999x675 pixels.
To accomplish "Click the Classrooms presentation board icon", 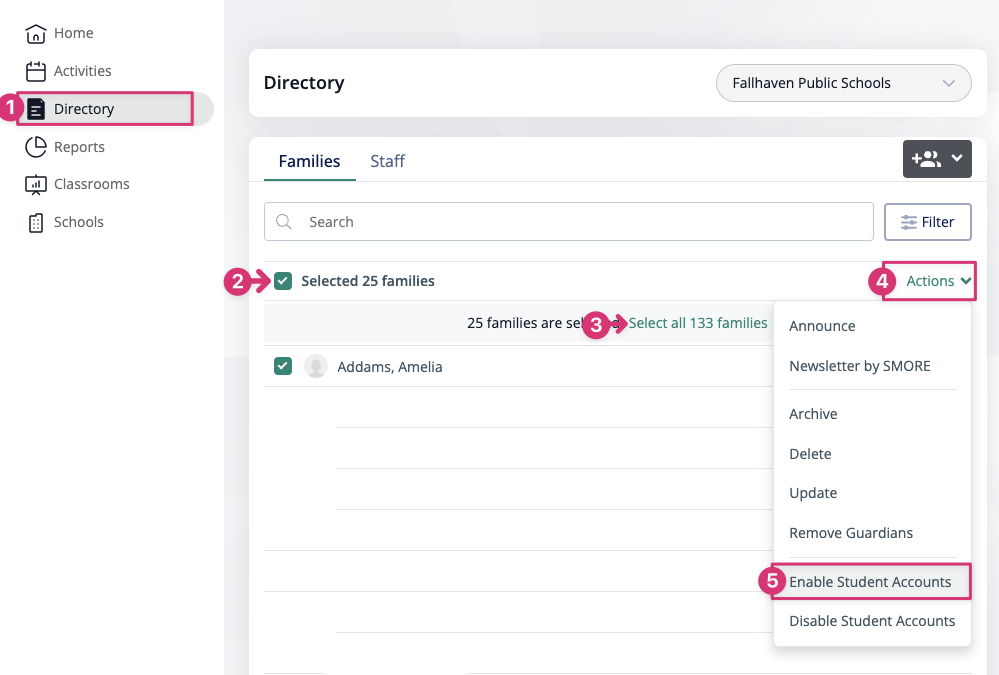I will 36,185.
